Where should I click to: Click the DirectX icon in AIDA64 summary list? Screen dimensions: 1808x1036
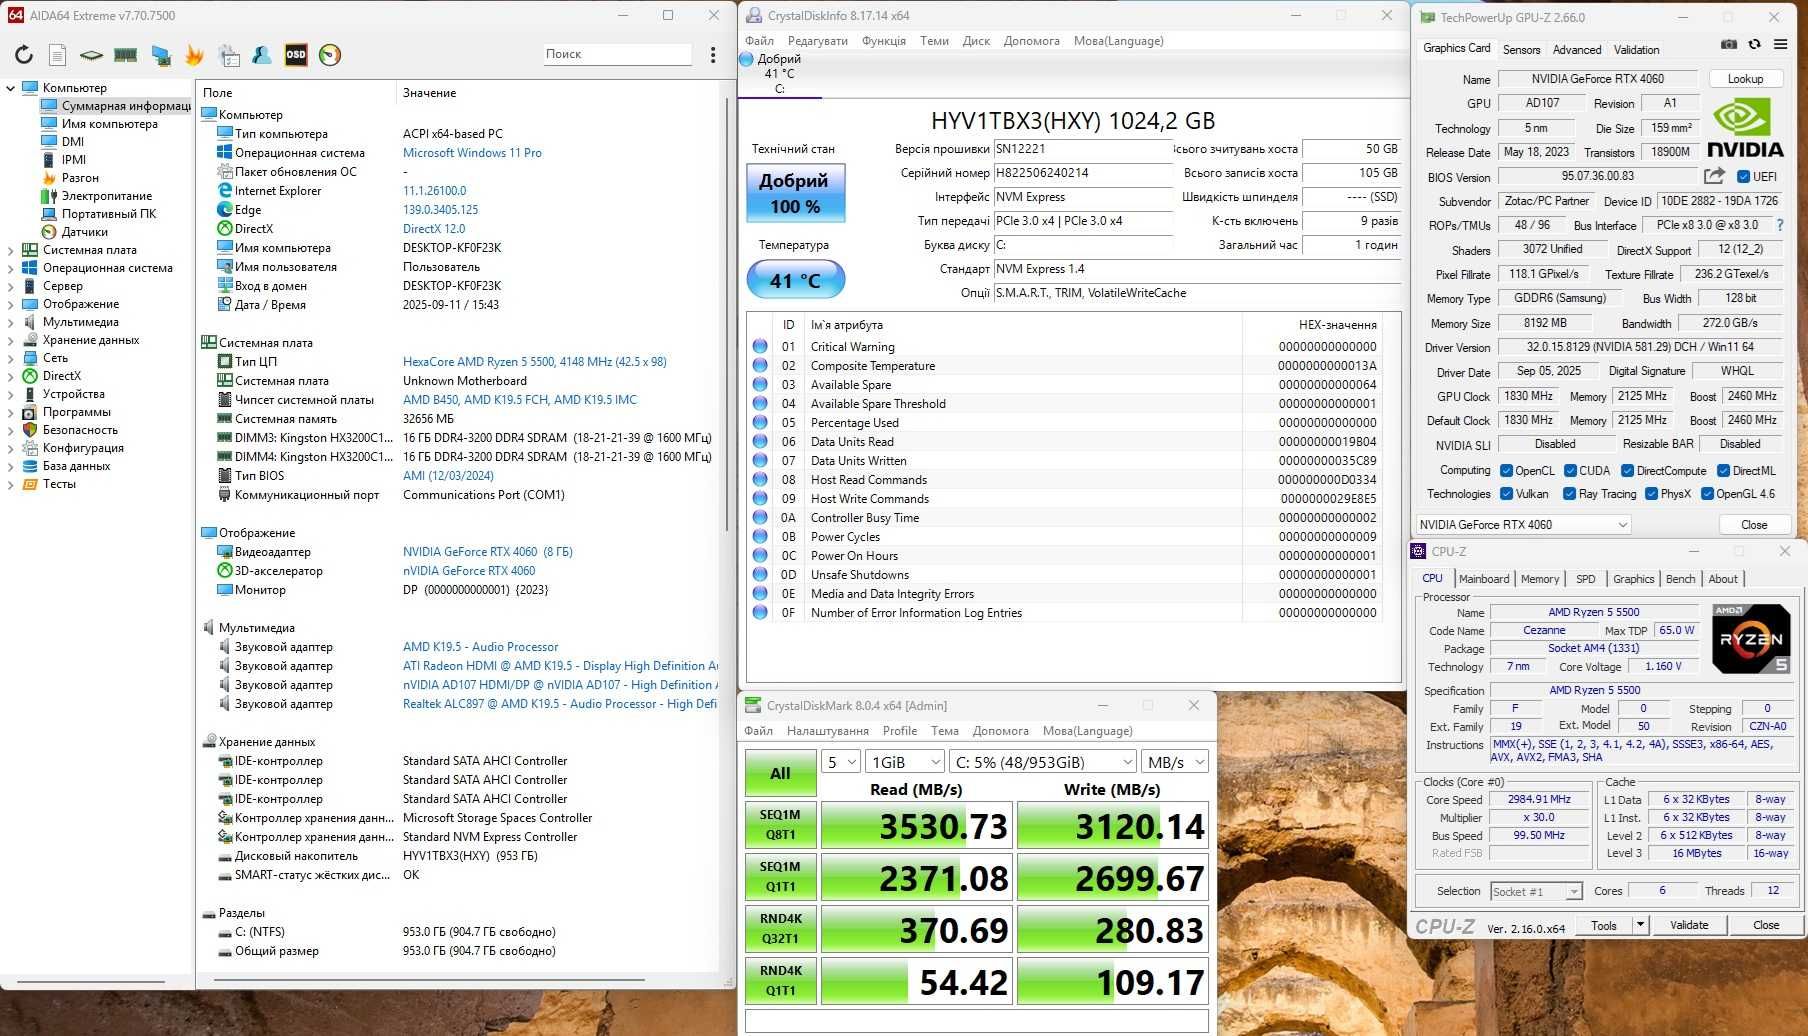[x=225, y=229]
